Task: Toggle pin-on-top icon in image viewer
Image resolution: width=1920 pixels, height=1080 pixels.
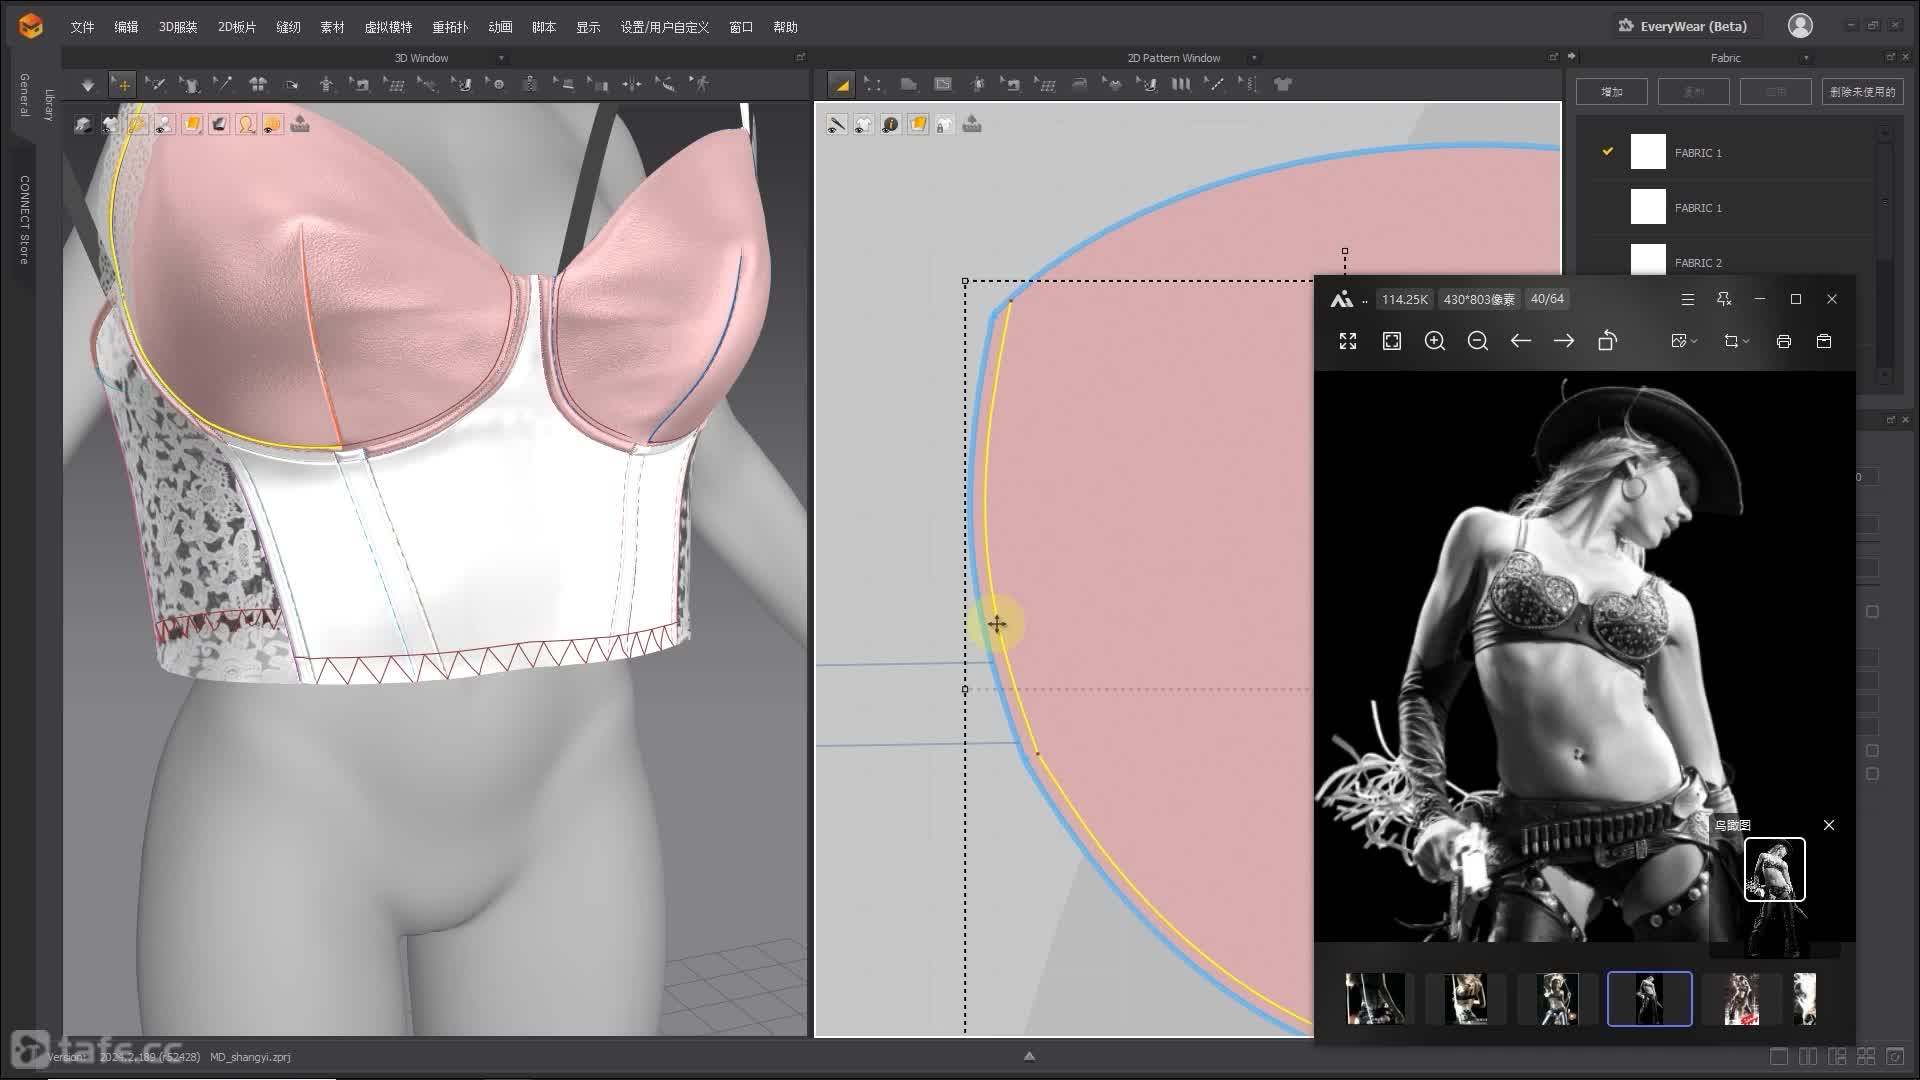Action: click(x=1723, y=299)
